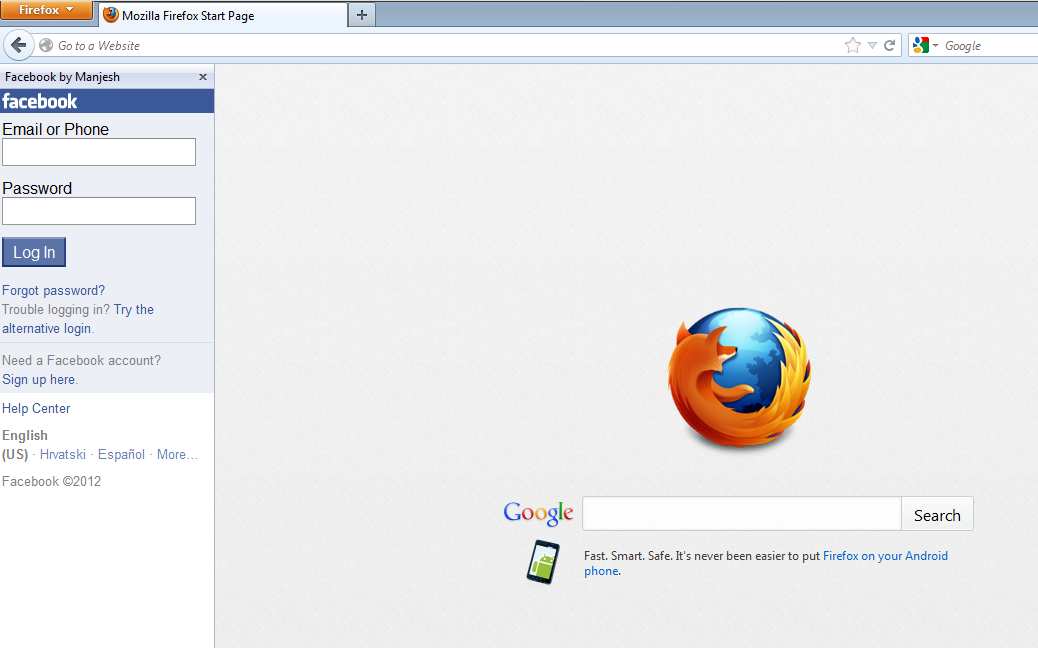
Task: Click the facebook logo in sidebar
Action: point(40,101)
